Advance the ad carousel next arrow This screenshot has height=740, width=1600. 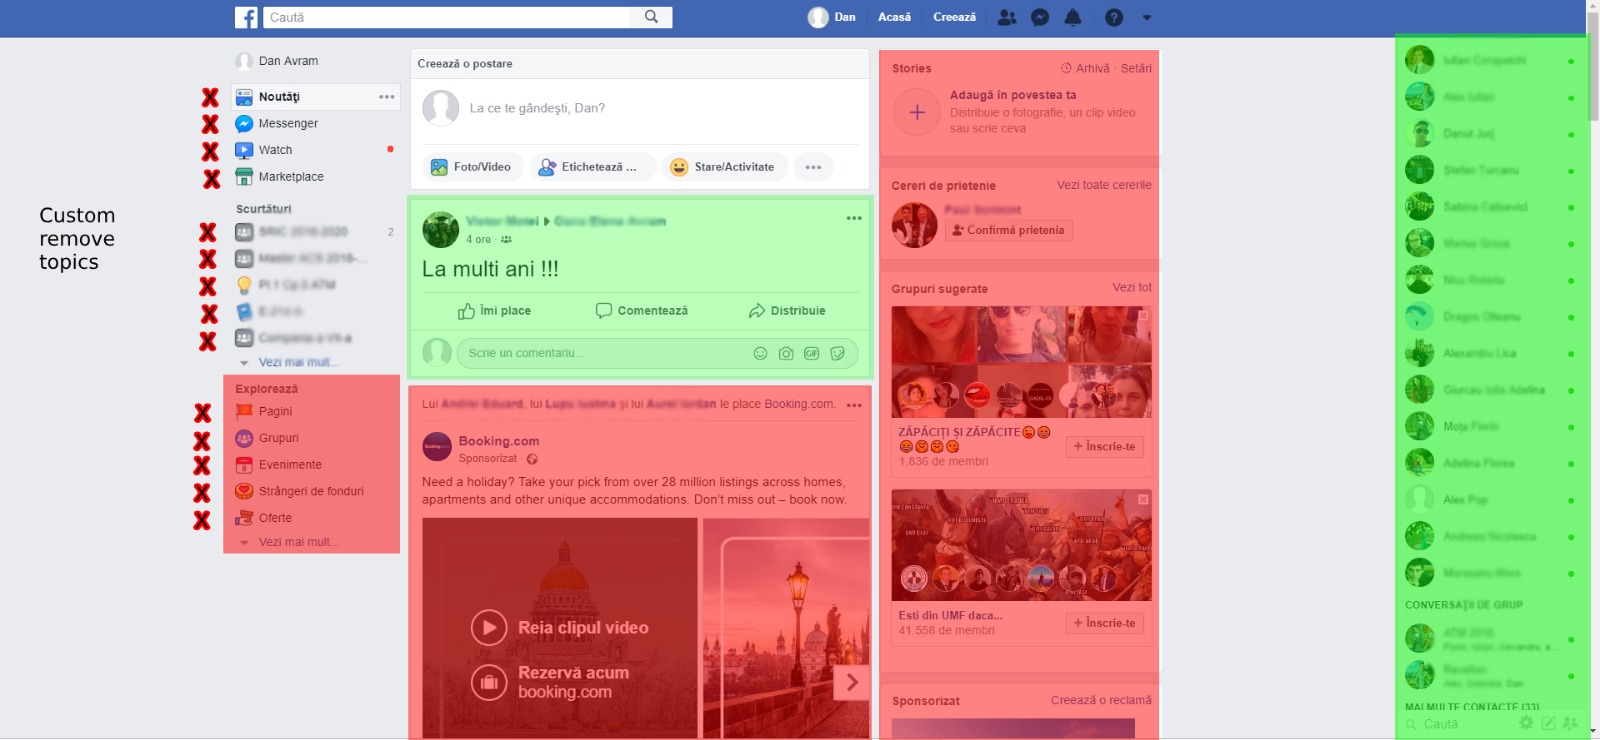coord(851,682)
